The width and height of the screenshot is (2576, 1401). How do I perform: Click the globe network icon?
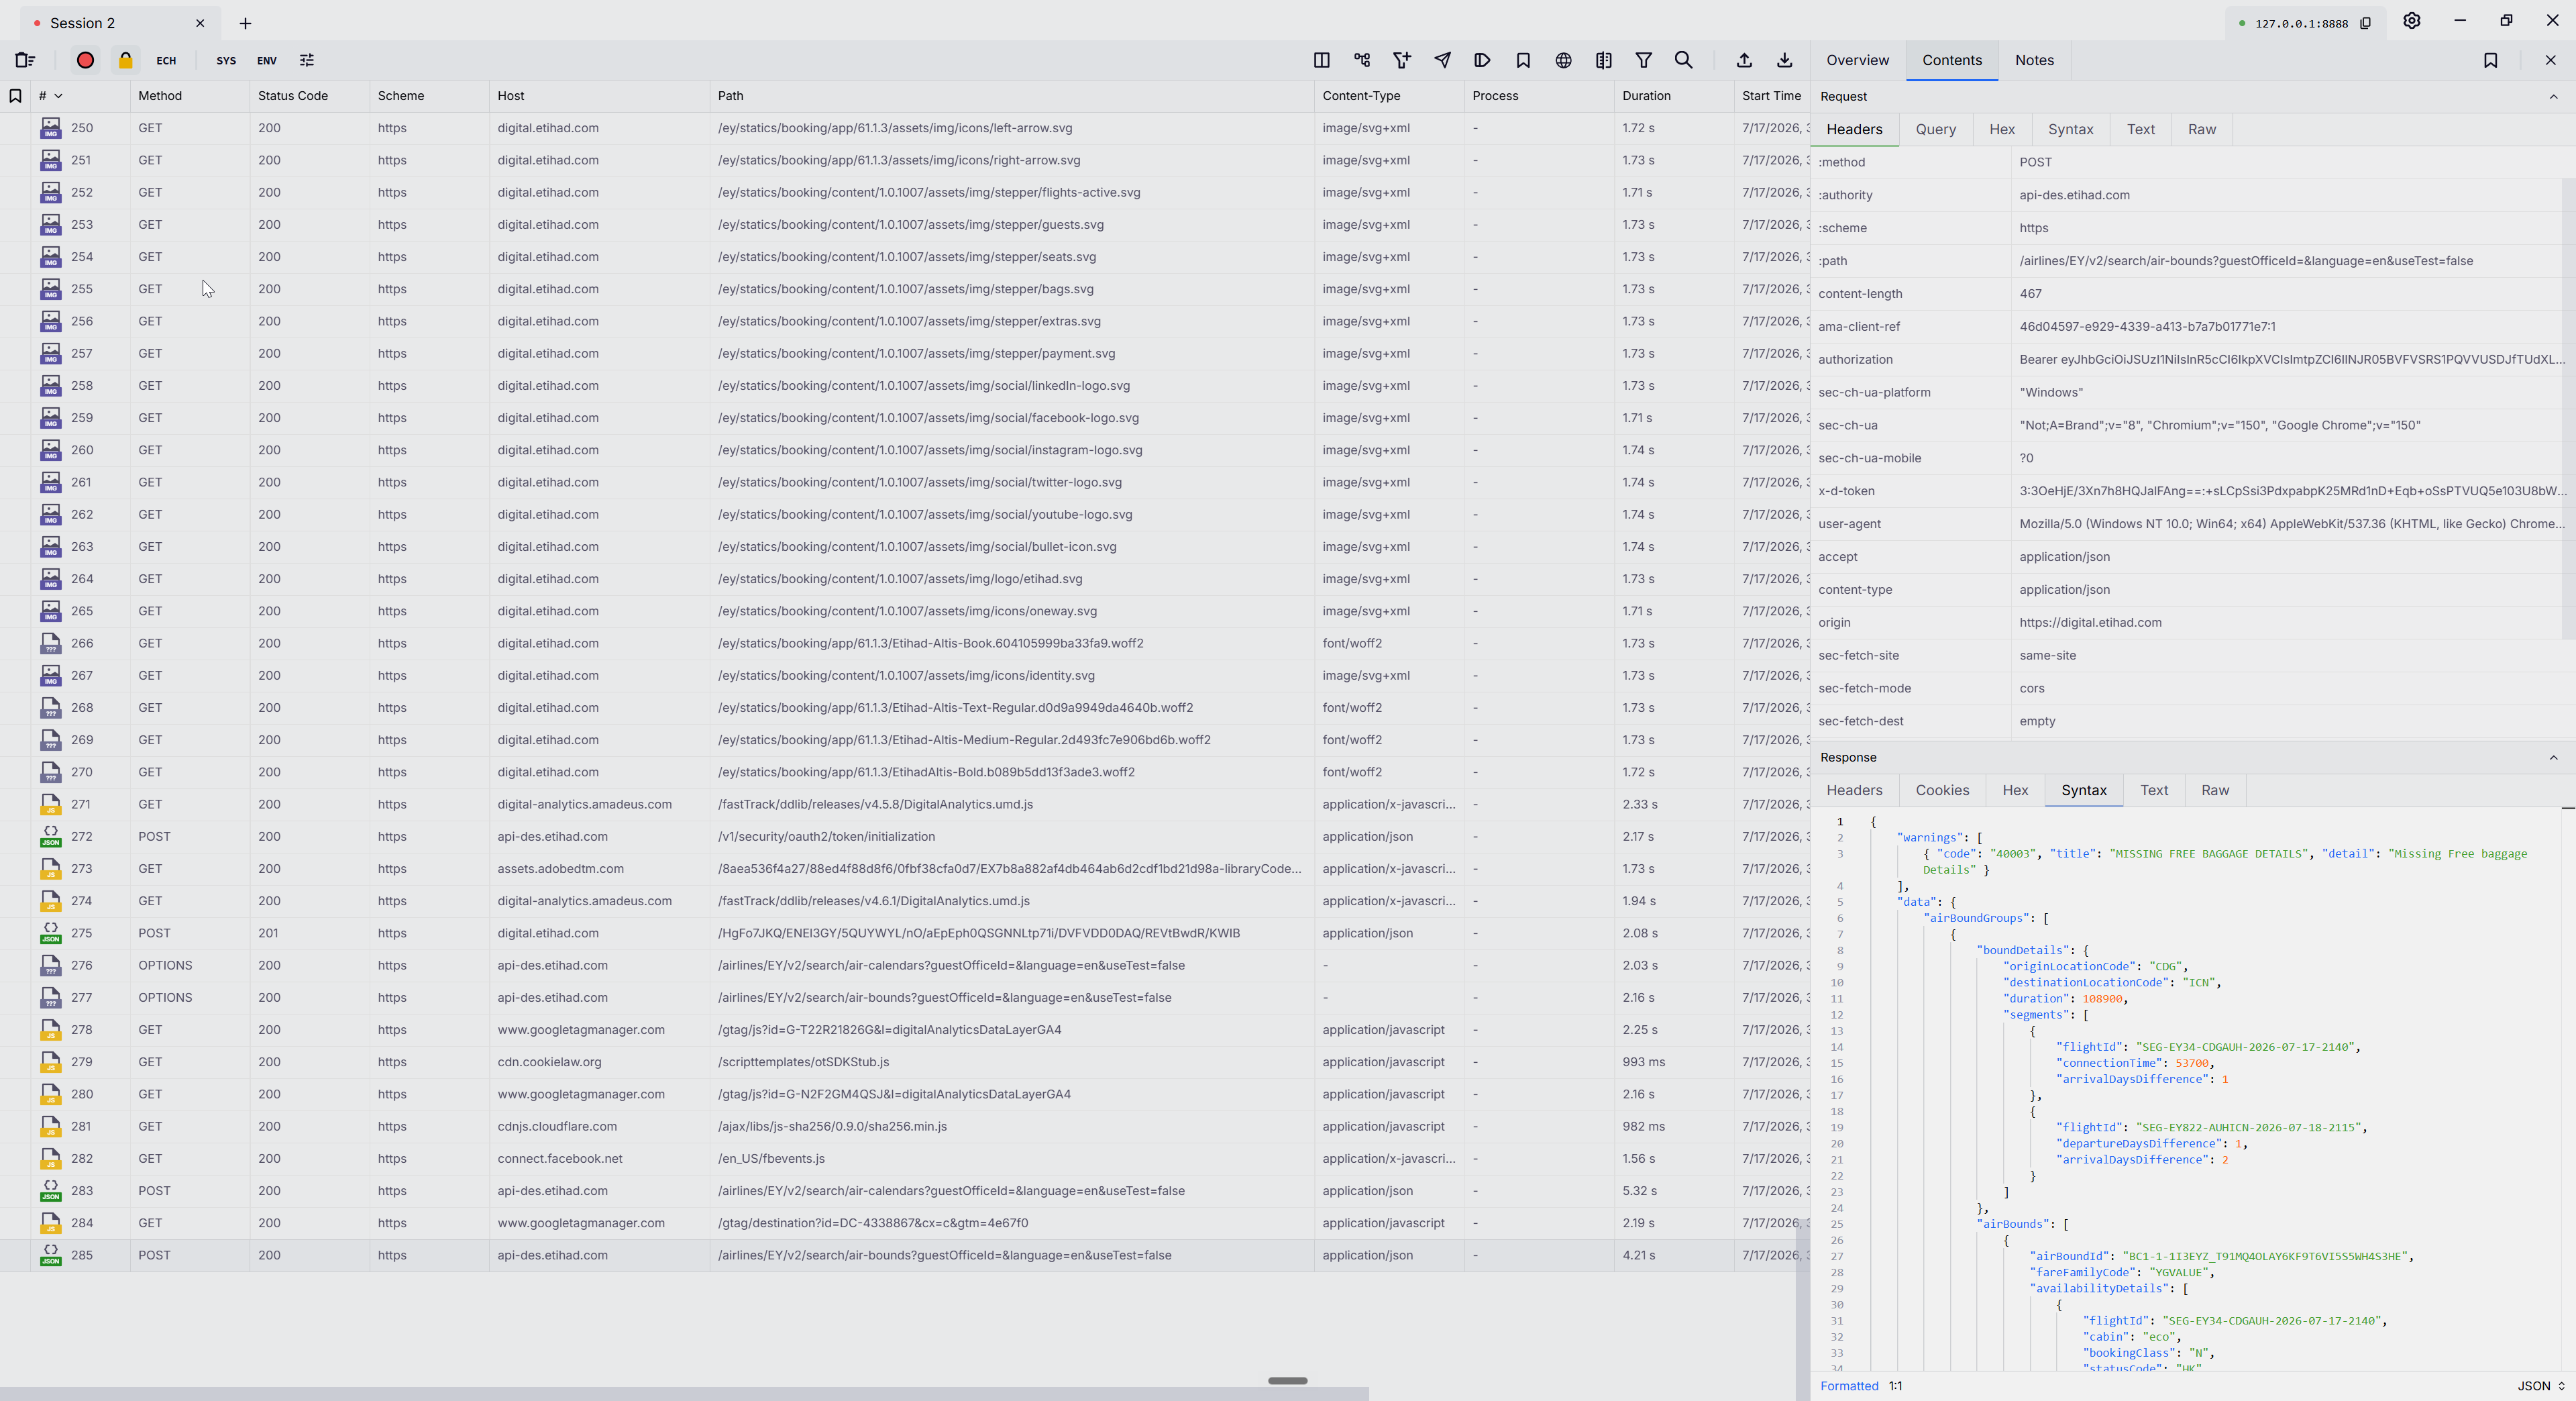pos(1563,60)
